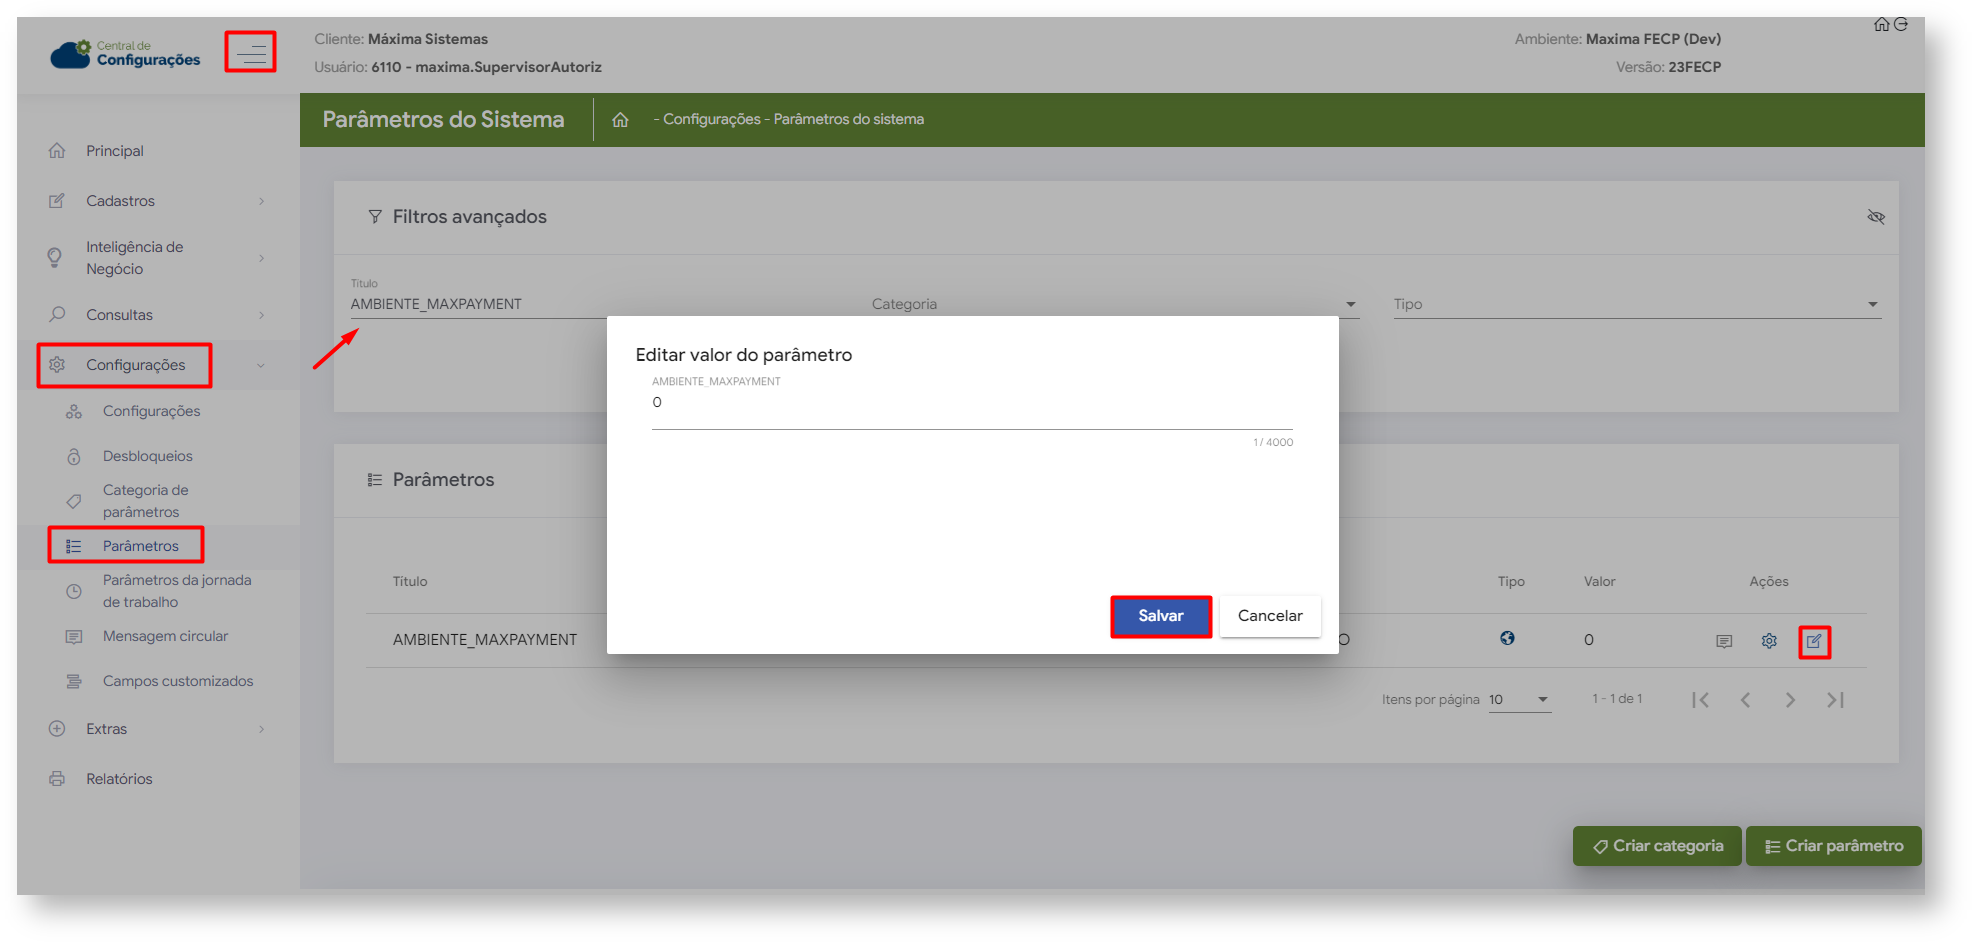
Task: Click the tag icon beside Categoria de parâmetros
Action: [74, 501]
